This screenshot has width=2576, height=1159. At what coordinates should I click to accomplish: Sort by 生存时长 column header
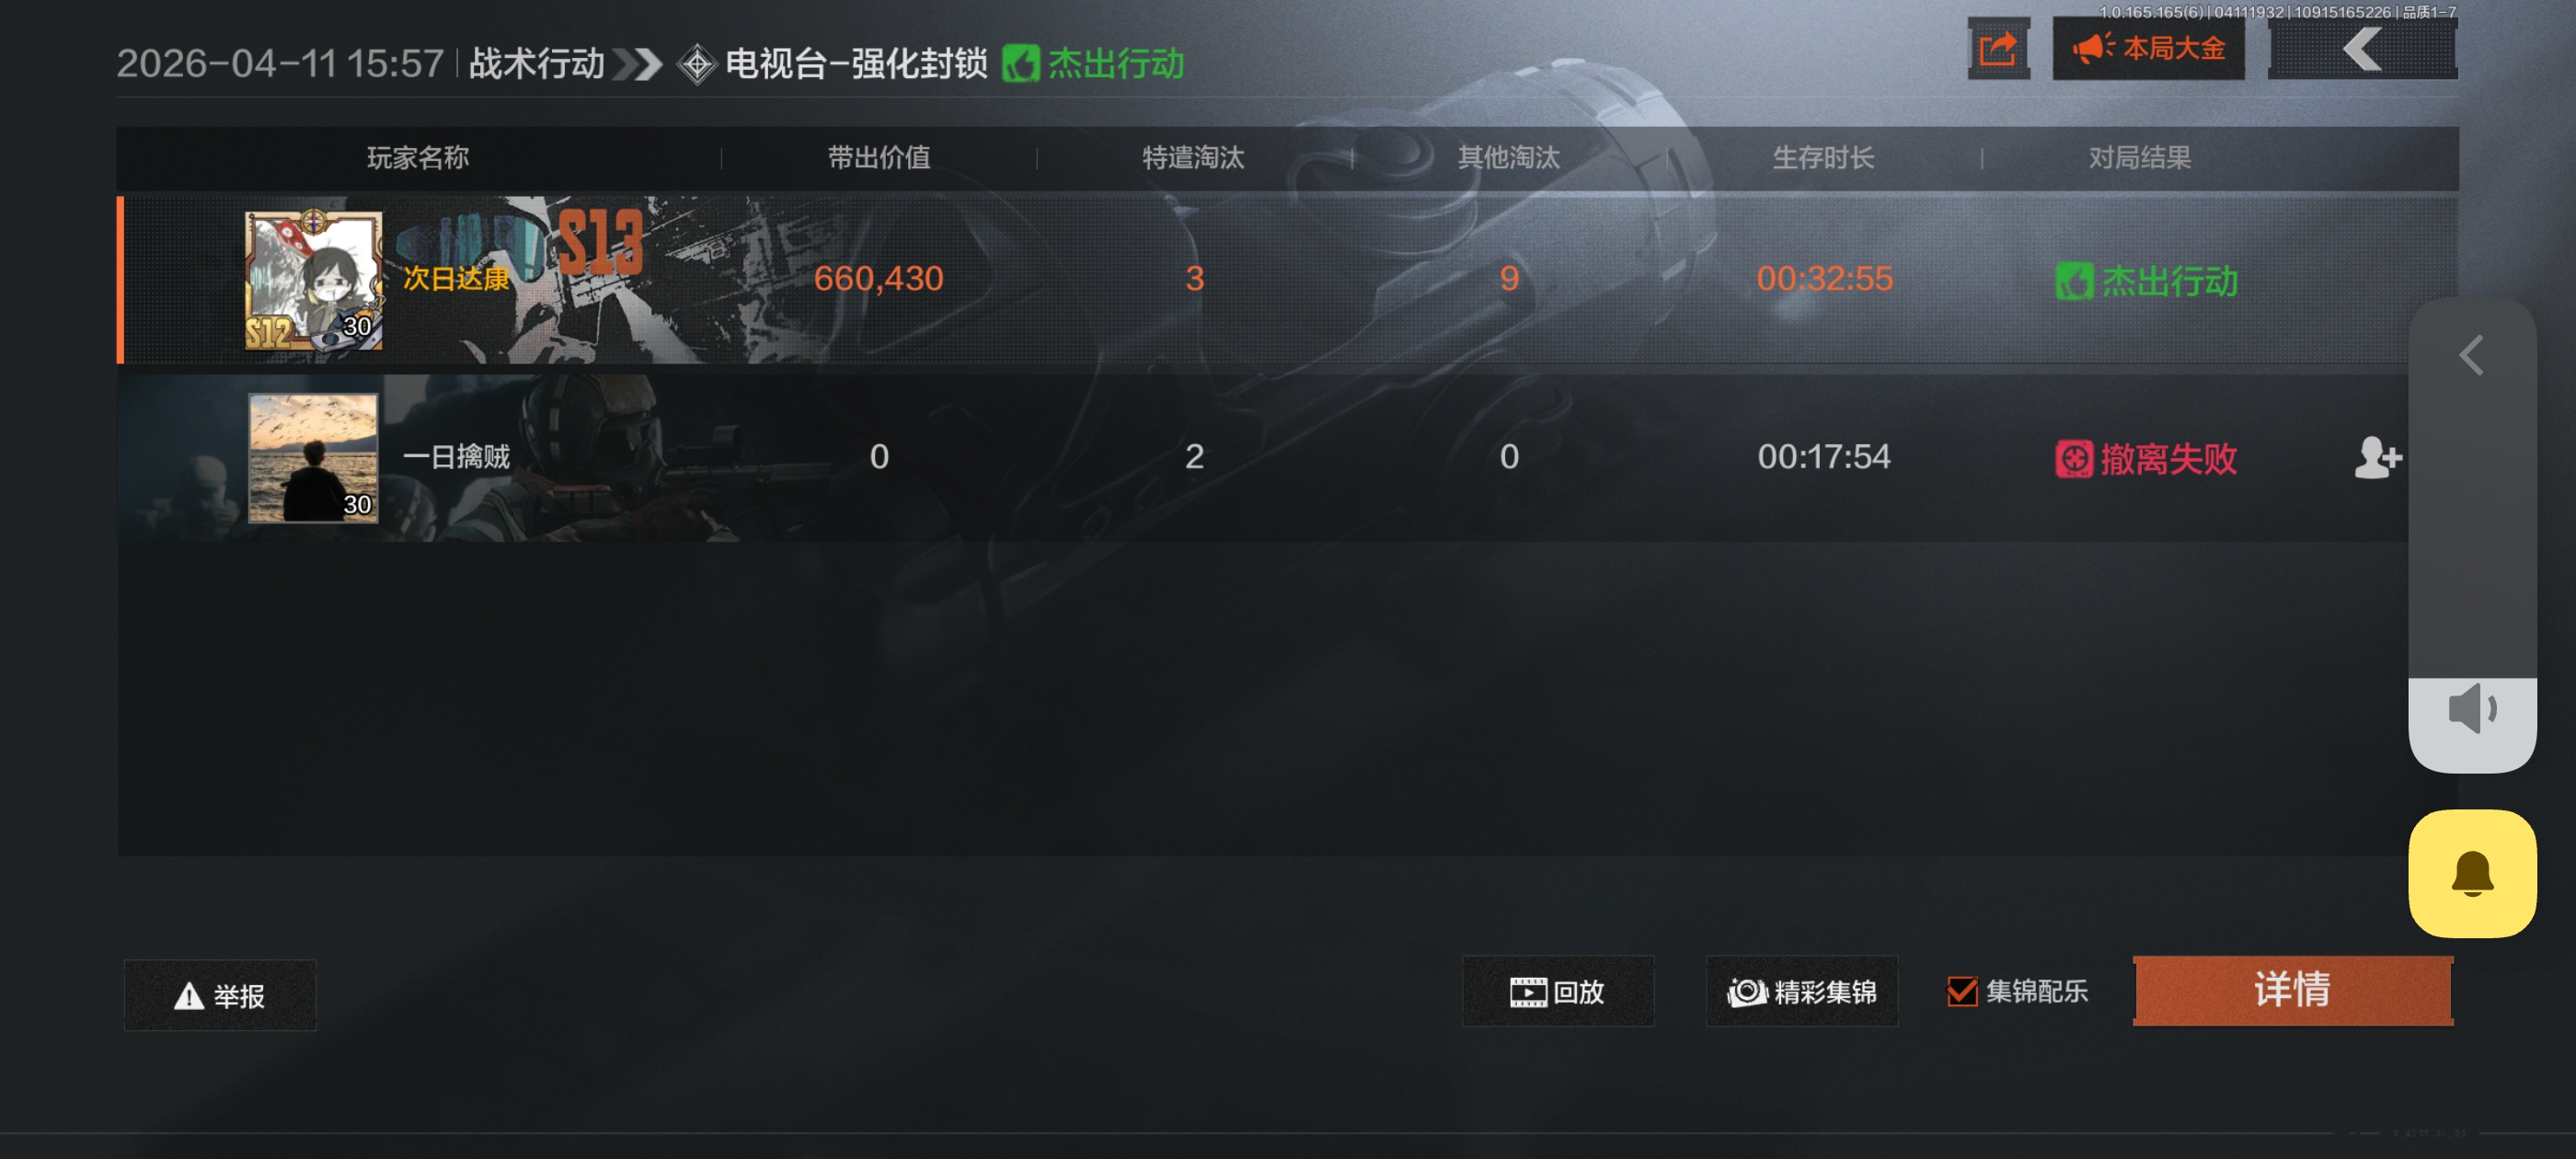pyautogui.click(x=1823, y=157)
